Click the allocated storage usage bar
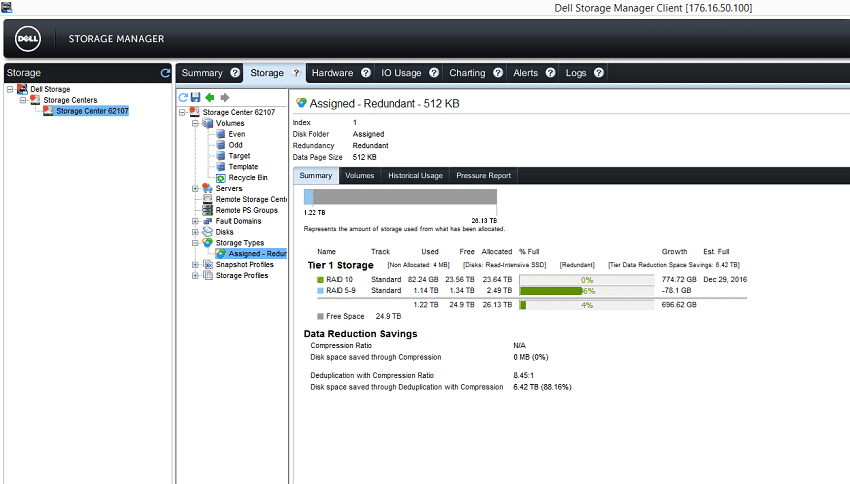This screenshot has width=850, height=484. (401, 197)
